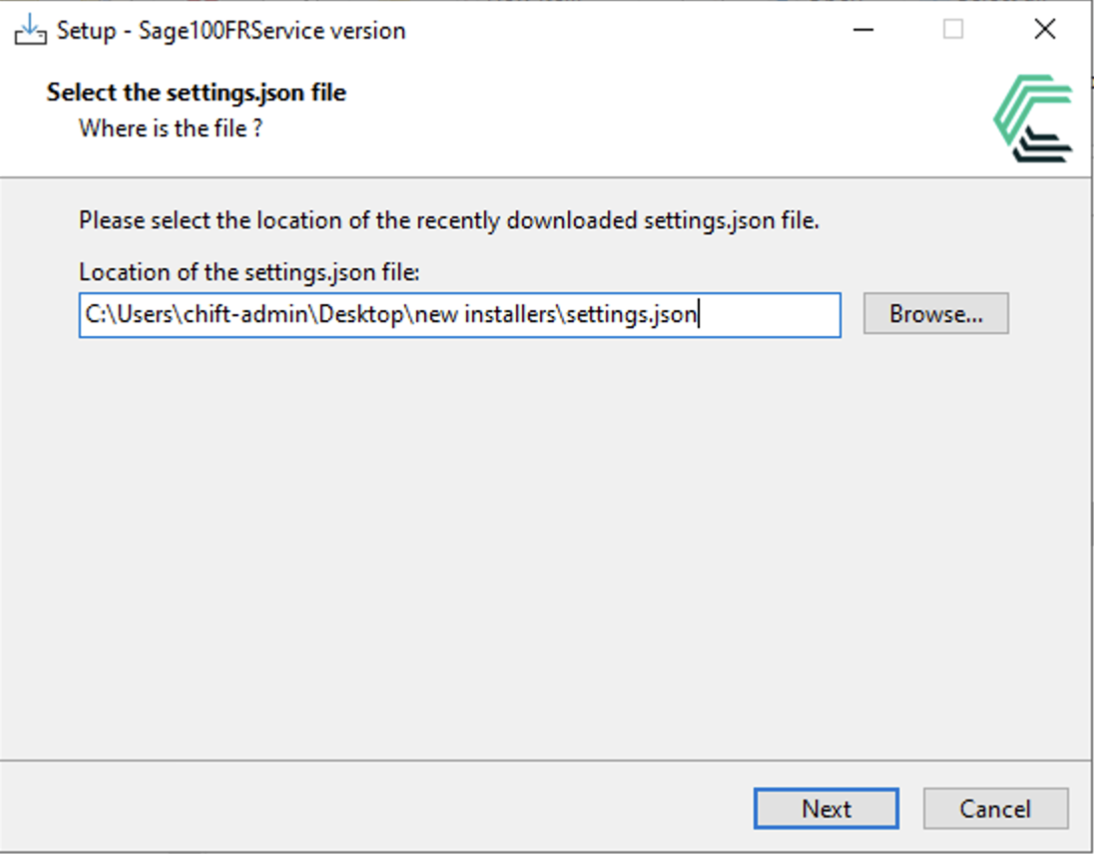Click the "Select the settings.json file" heading
This screenshot has height=854, width=1094.
196,93
